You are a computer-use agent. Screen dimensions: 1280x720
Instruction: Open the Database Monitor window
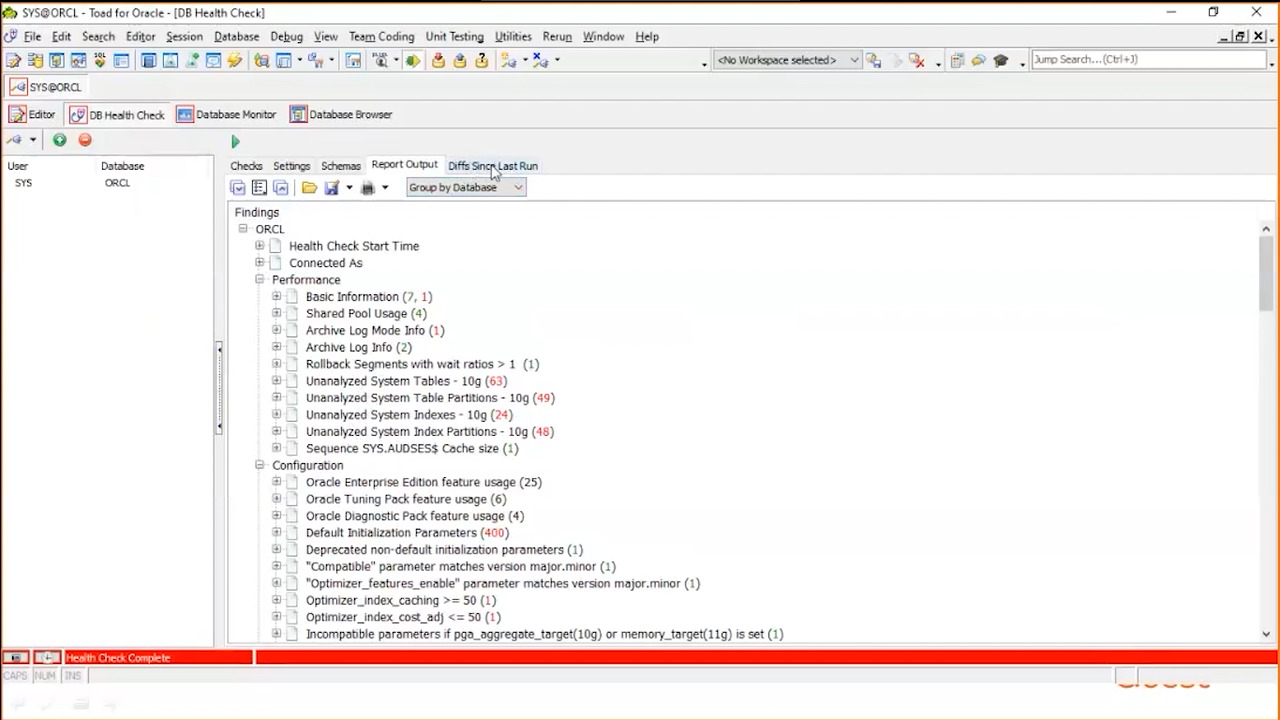tap(226, 114)
